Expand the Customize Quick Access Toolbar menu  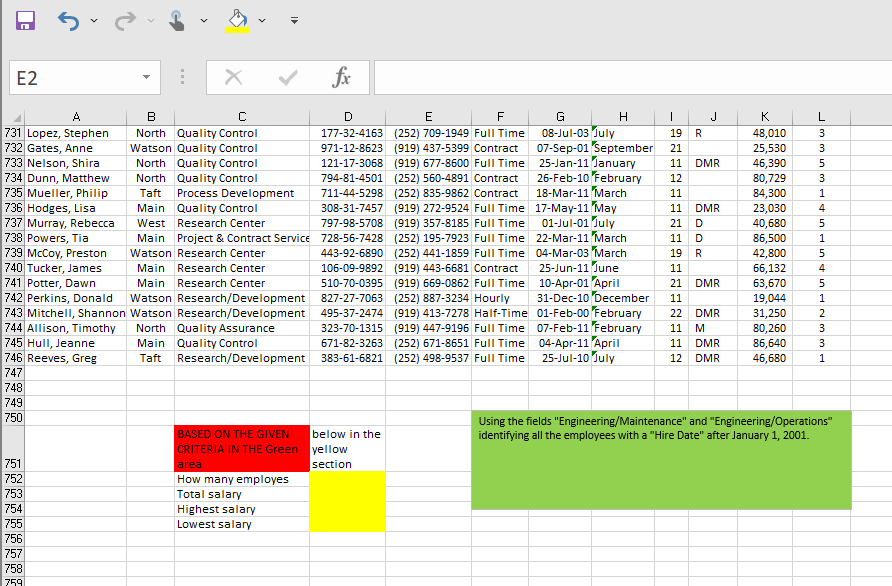click(294, 20)
